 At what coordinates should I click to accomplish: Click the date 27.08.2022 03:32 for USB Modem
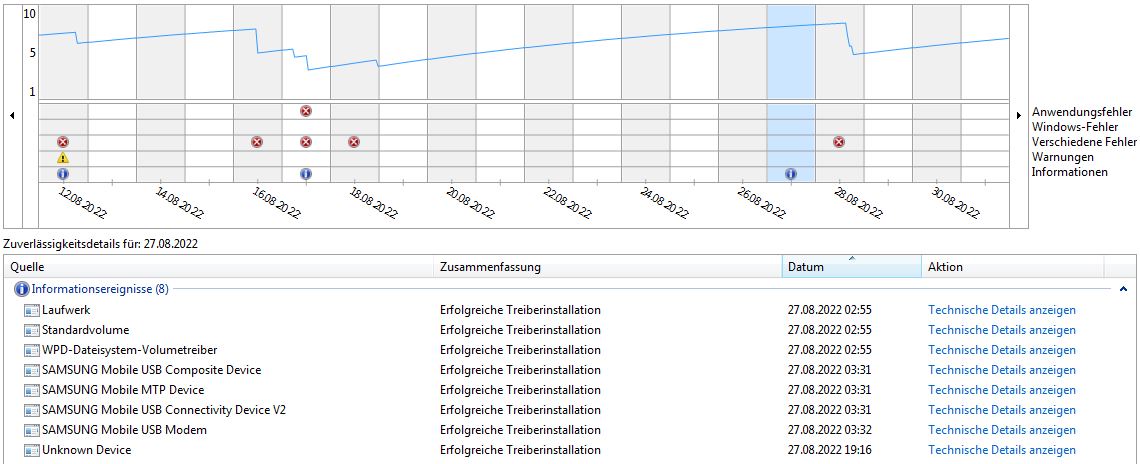click(830, 430)
